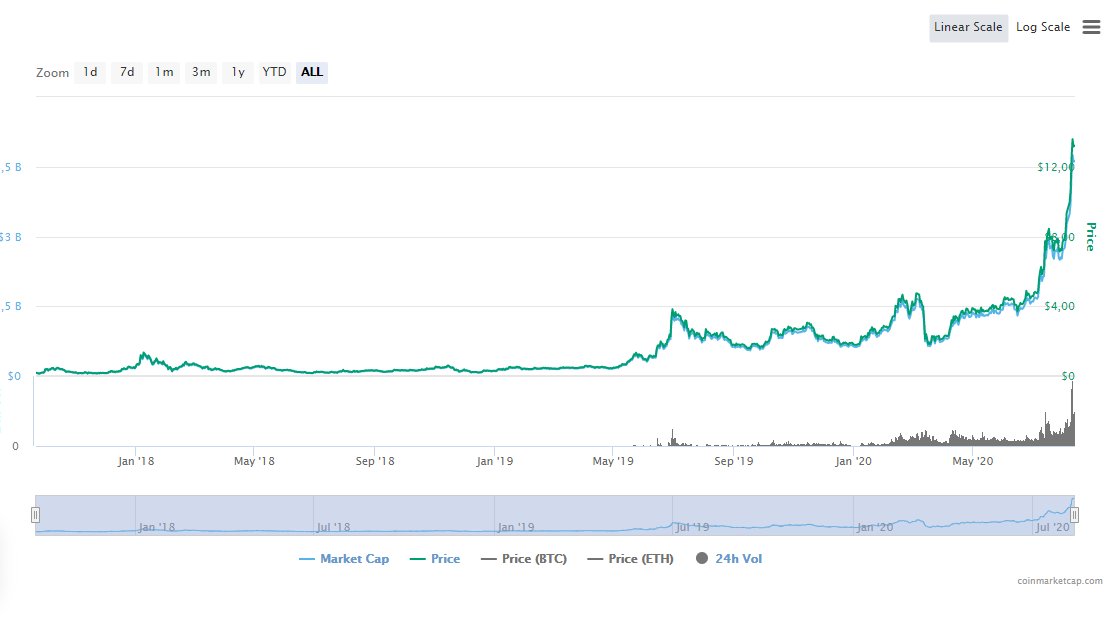This screenshot has width=1116, height=628.
Task: Click the Jan '19 x-axis label
Action: [495, 461]
